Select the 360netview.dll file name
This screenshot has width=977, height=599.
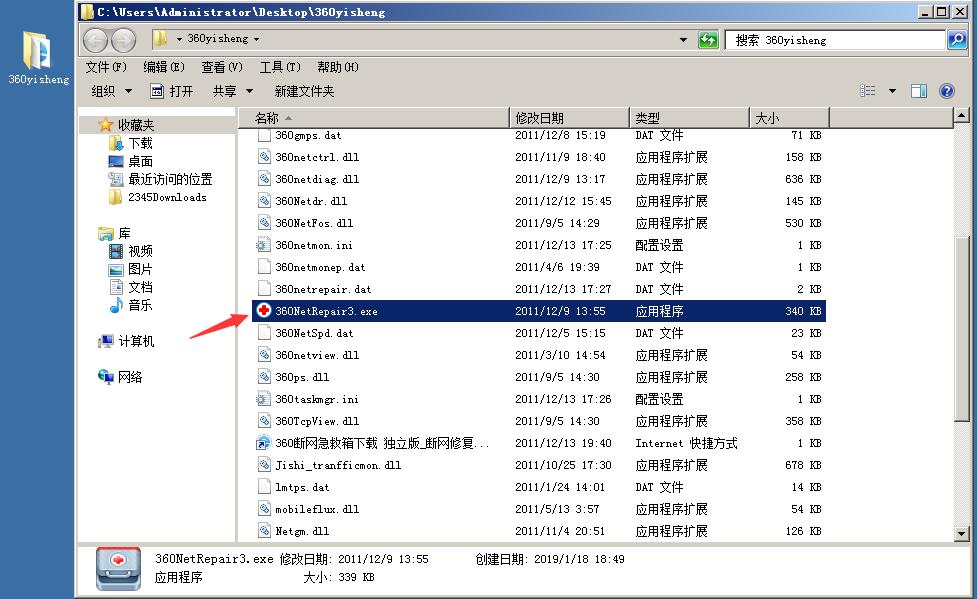pyautogui.click(x=317, y=355)
